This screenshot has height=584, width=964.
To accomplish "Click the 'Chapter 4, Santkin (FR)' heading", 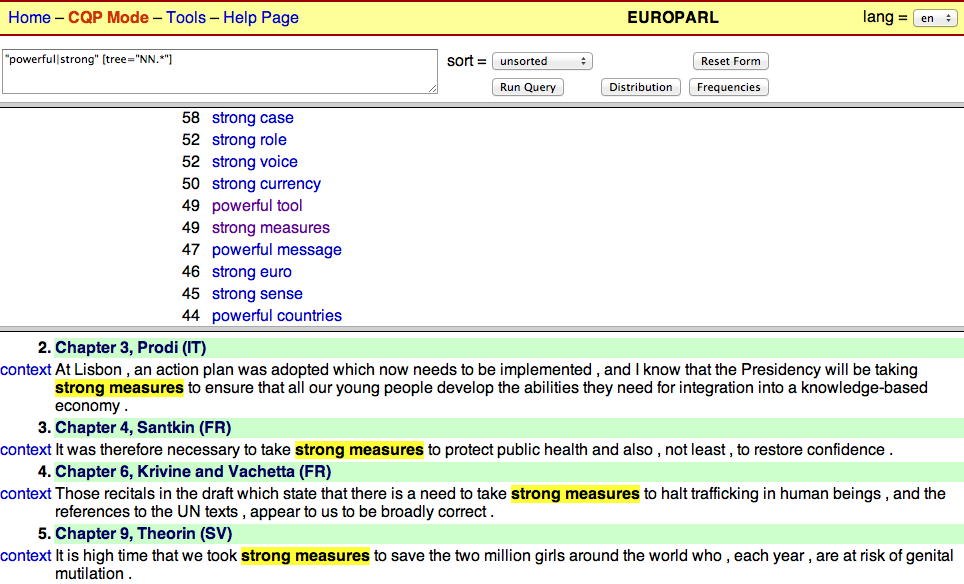I will click(x=143, y=428).
